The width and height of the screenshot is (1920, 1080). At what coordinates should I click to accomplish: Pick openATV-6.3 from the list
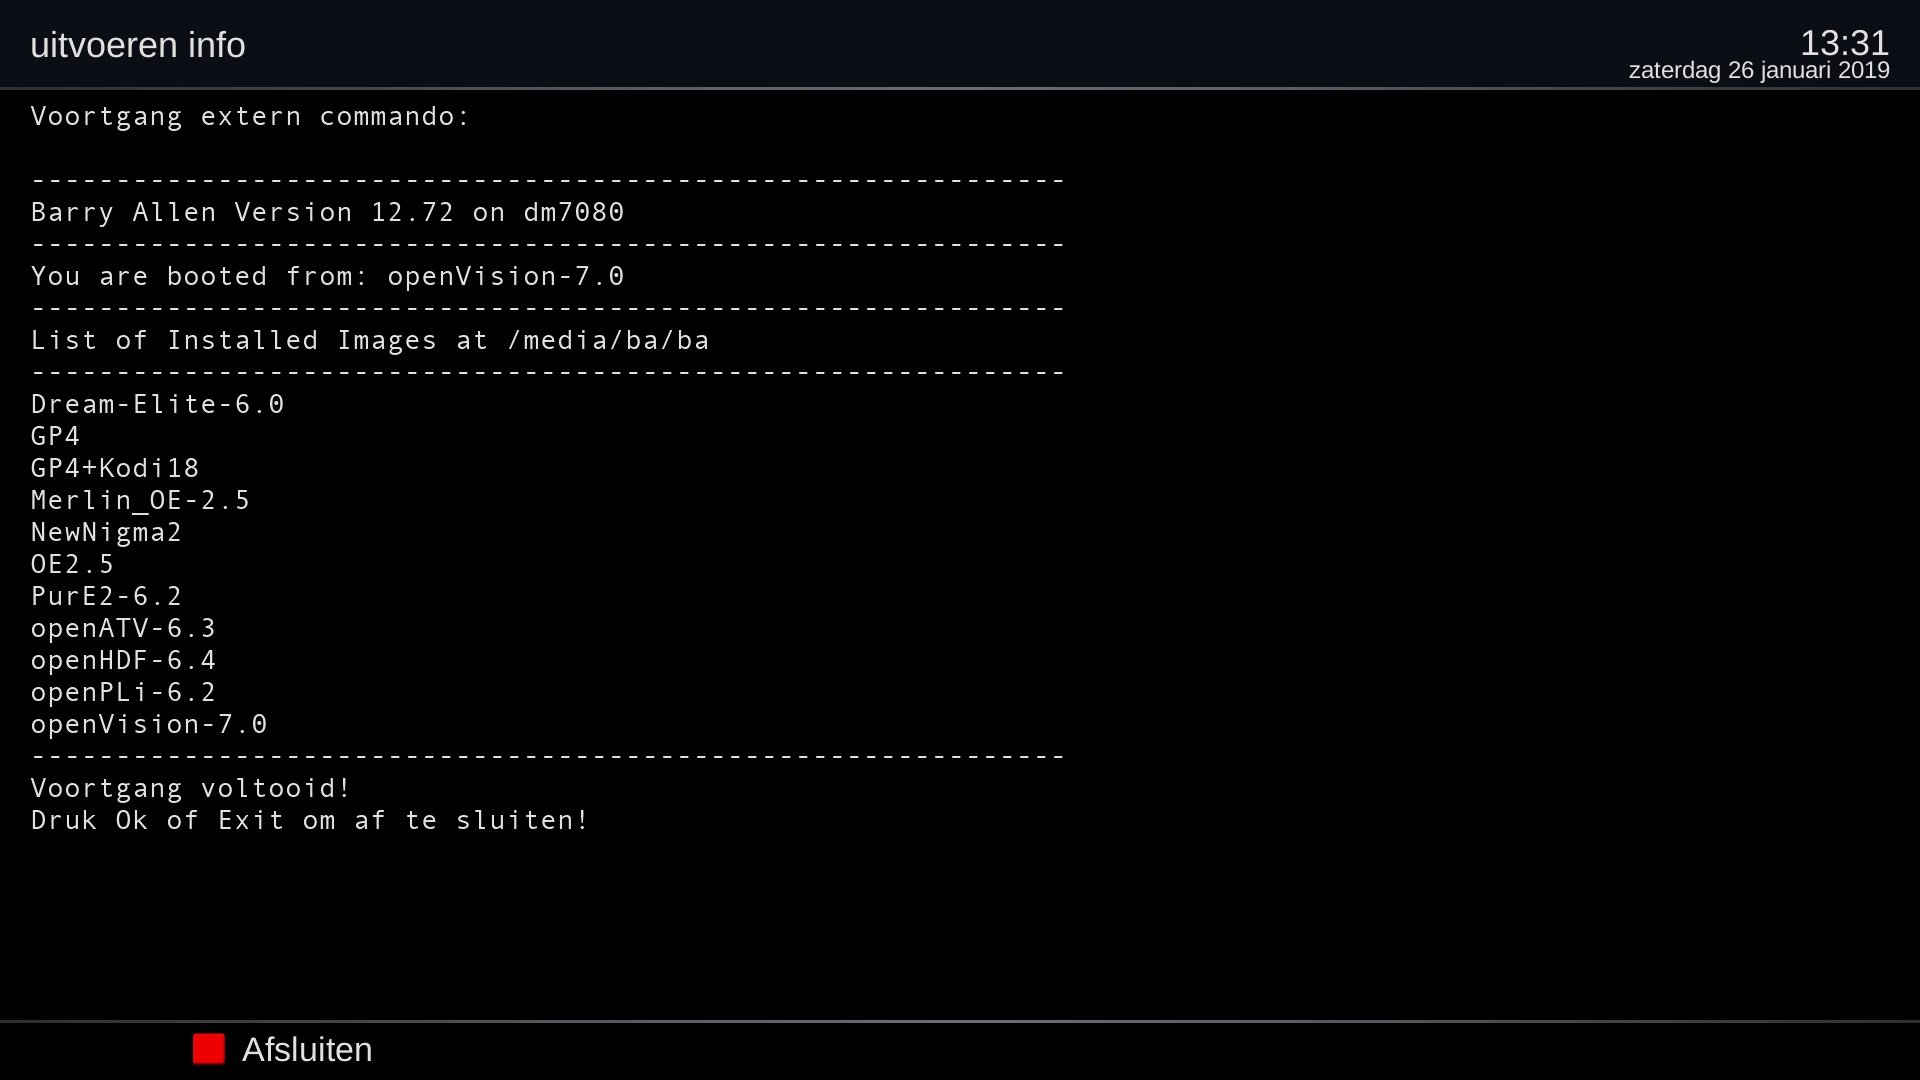[x=123, y=629]
